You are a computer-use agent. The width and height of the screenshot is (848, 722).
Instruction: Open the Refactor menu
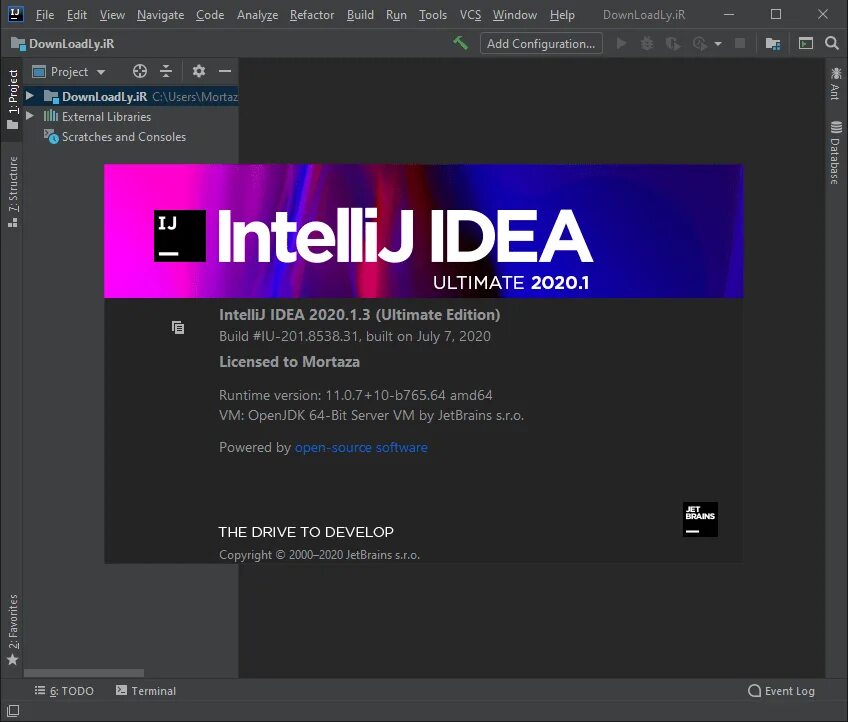click(x=312, y=15)
